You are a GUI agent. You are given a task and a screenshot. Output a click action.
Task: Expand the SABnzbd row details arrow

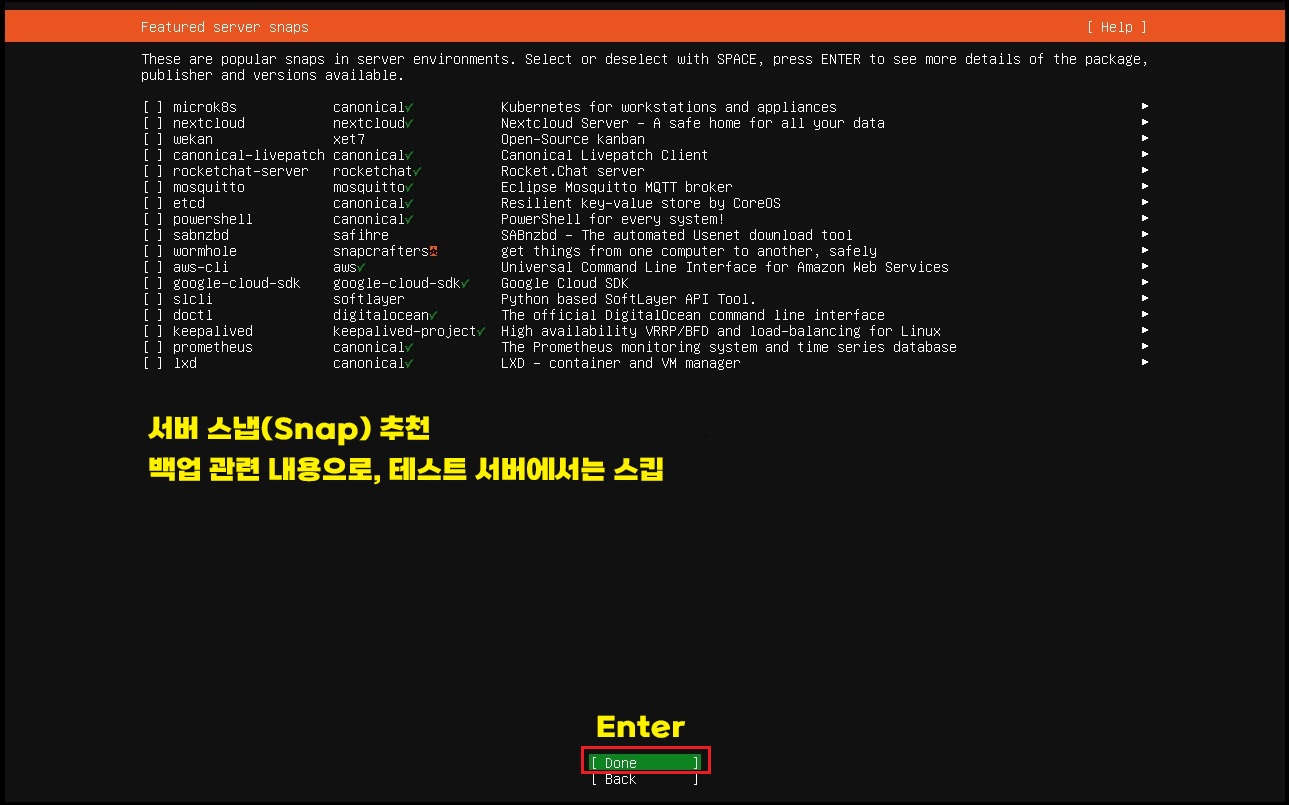tap(1145, 235)
